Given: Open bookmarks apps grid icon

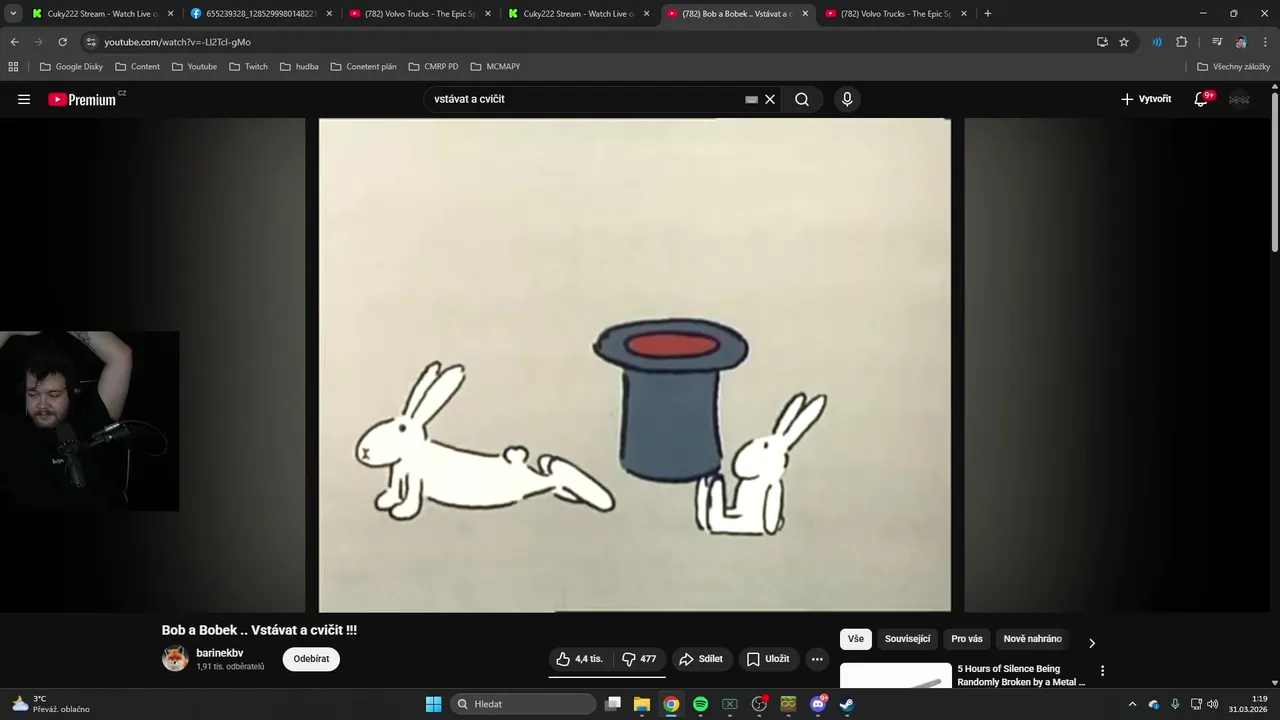Looking at the screenshot, I should (x=13, y=67).
